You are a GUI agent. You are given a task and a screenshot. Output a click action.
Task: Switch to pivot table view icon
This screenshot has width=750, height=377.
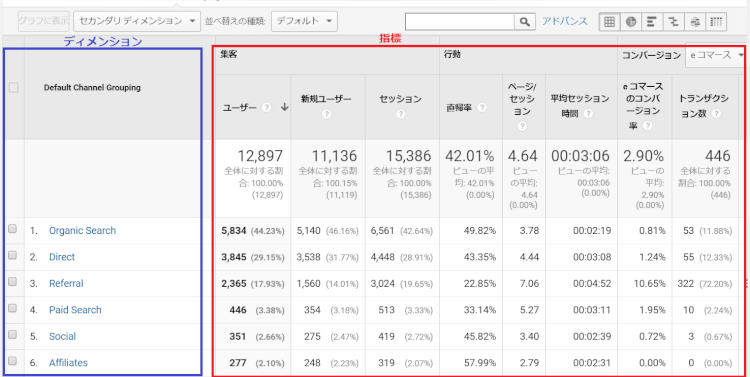716,22
